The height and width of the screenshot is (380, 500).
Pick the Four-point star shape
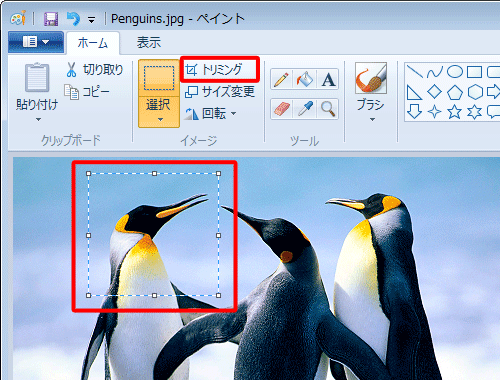tap(434, 112)
